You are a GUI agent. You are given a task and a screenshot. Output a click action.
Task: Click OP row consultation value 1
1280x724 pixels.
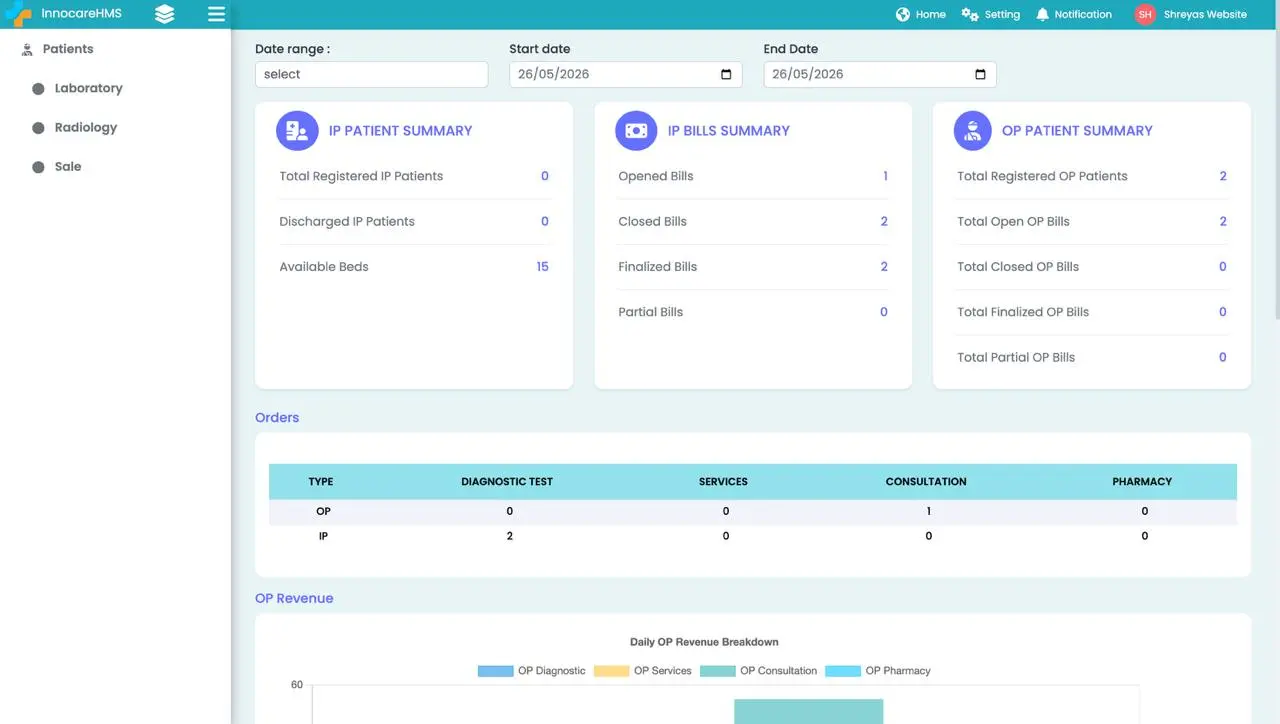928,511
